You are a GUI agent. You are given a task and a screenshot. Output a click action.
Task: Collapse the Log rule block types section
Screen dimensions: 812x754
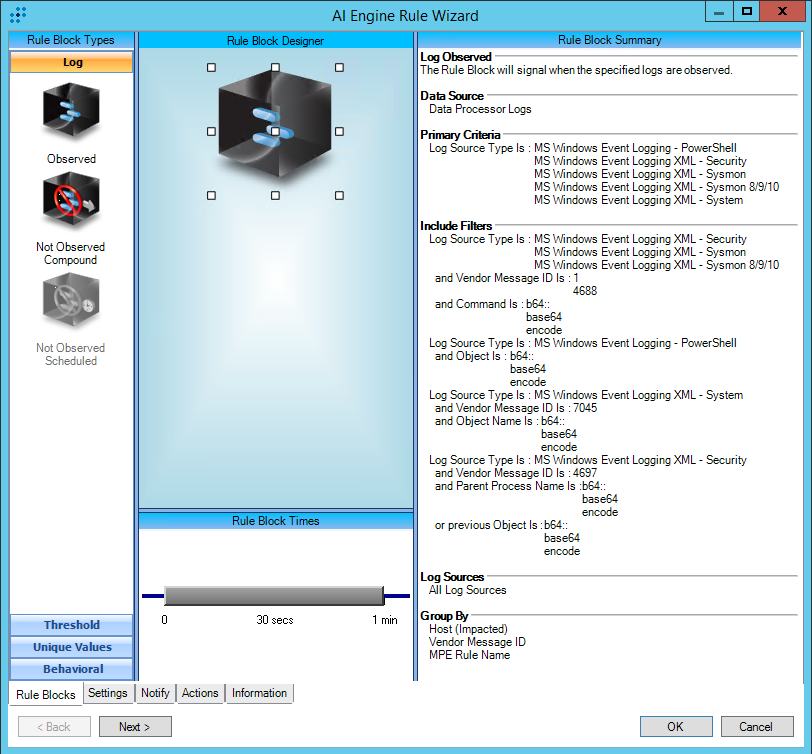(71, 62)
